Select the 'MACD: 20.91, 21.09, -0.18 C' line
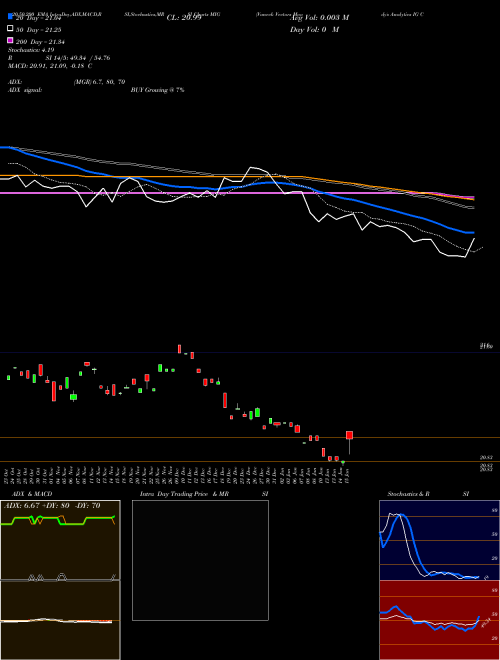The width and height of the screenshot is (500, 660). [50, 66]
